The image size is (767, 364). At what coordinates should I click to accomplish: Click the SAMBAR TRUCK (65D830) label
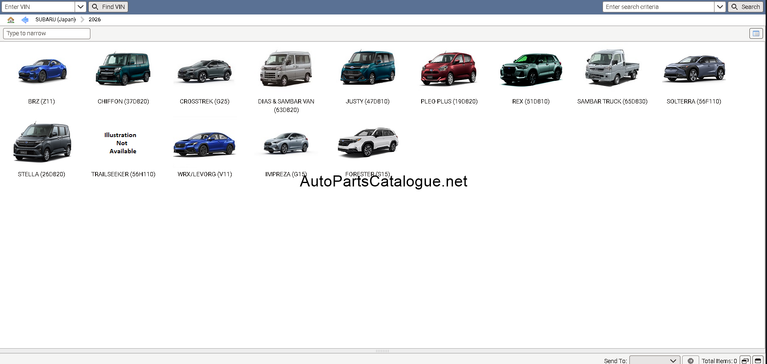tap(612, 102)
